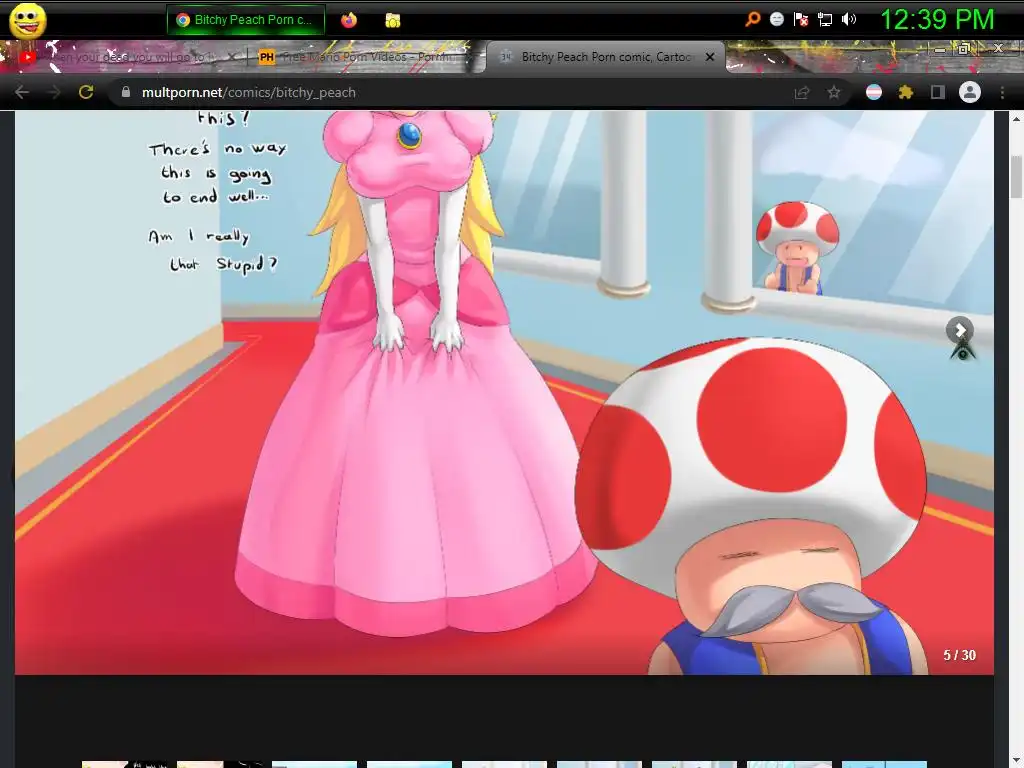Close the active Bitchy Peach comic tab
This screenshot has width=1024, height=768.
[x=710, y=57]
